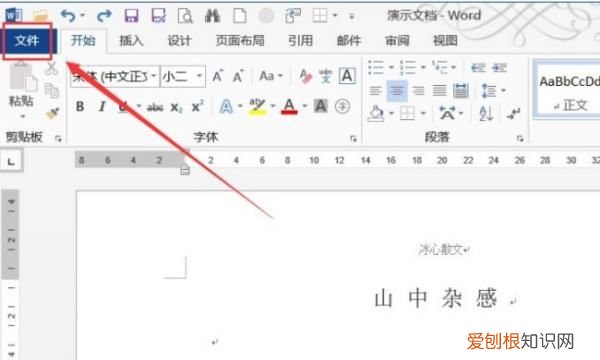Click the Redo icon in quick access toolbar
The image size is (600, 360).
point(104,16)
